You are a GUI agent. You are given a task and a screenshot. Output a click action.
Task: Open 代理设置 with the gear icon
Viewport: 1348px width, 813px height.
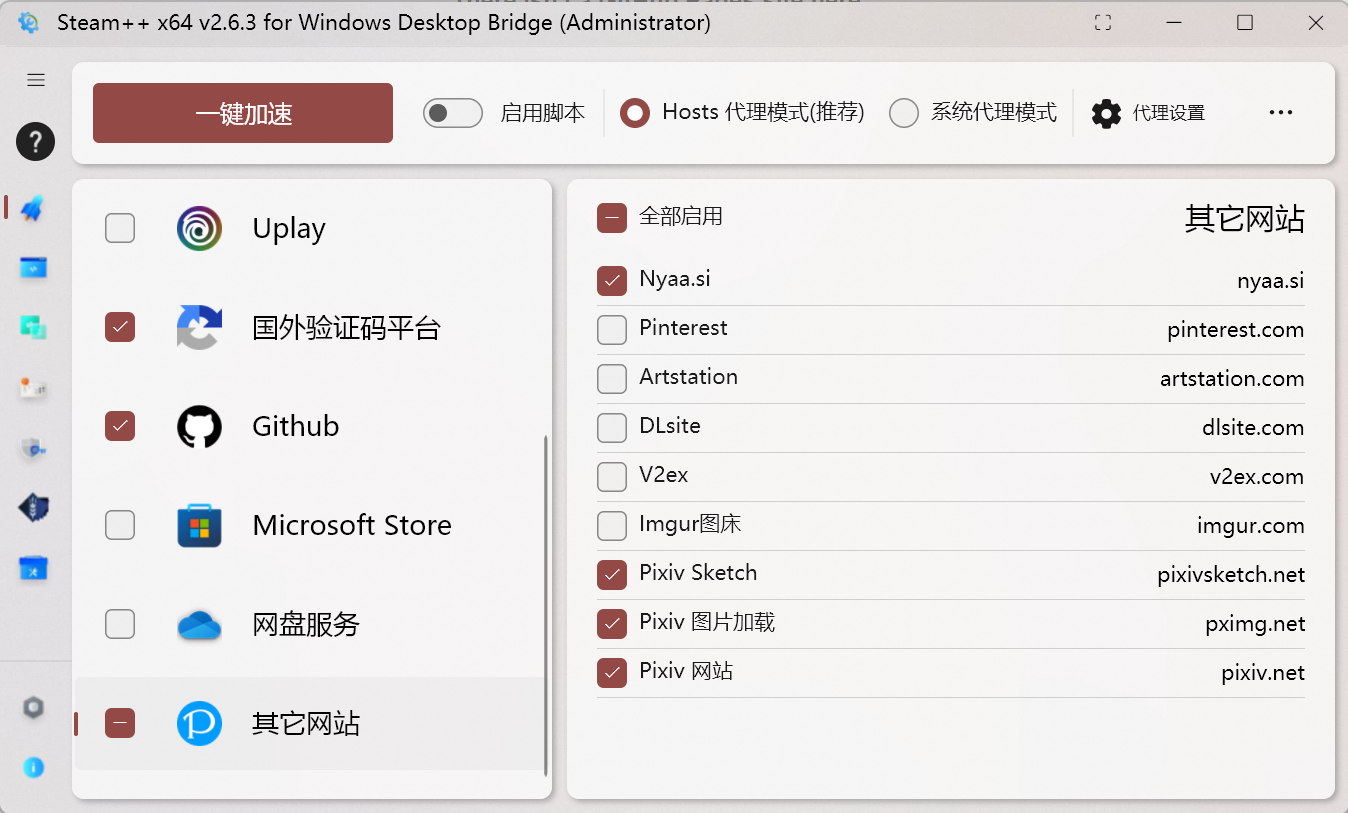(1148, 113)
